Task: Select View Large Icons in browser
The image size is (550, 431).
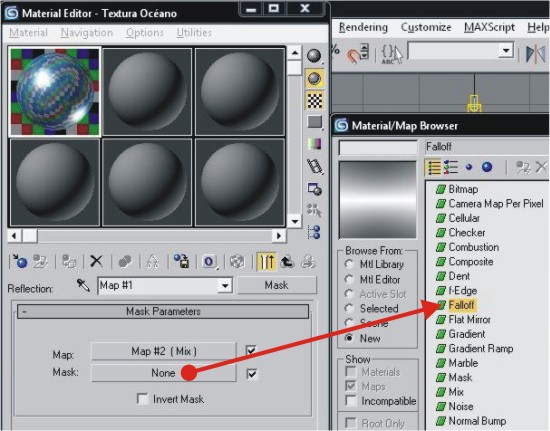Action: point(487,167)
